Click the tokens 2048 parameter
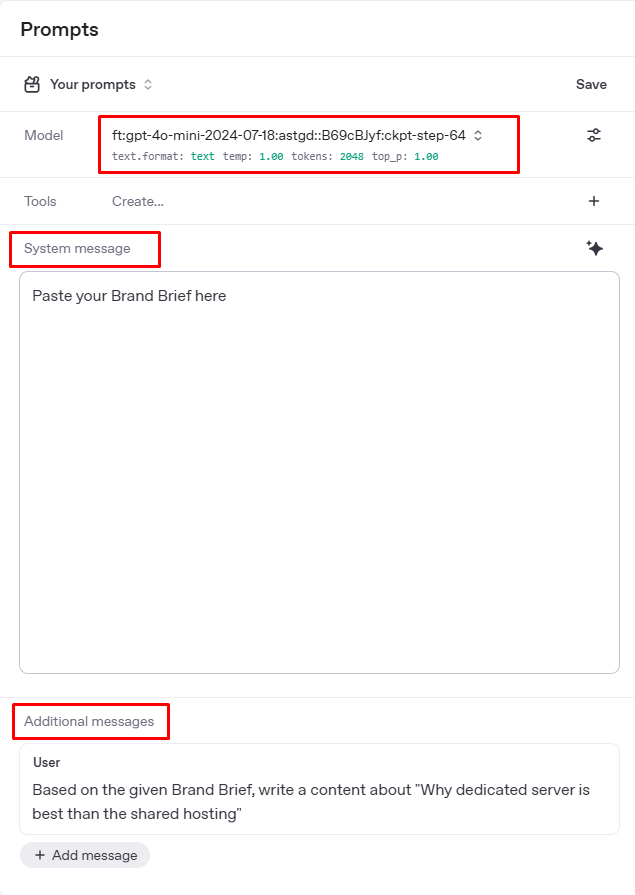This screenshot has width=635, height=895. (351, 157)
